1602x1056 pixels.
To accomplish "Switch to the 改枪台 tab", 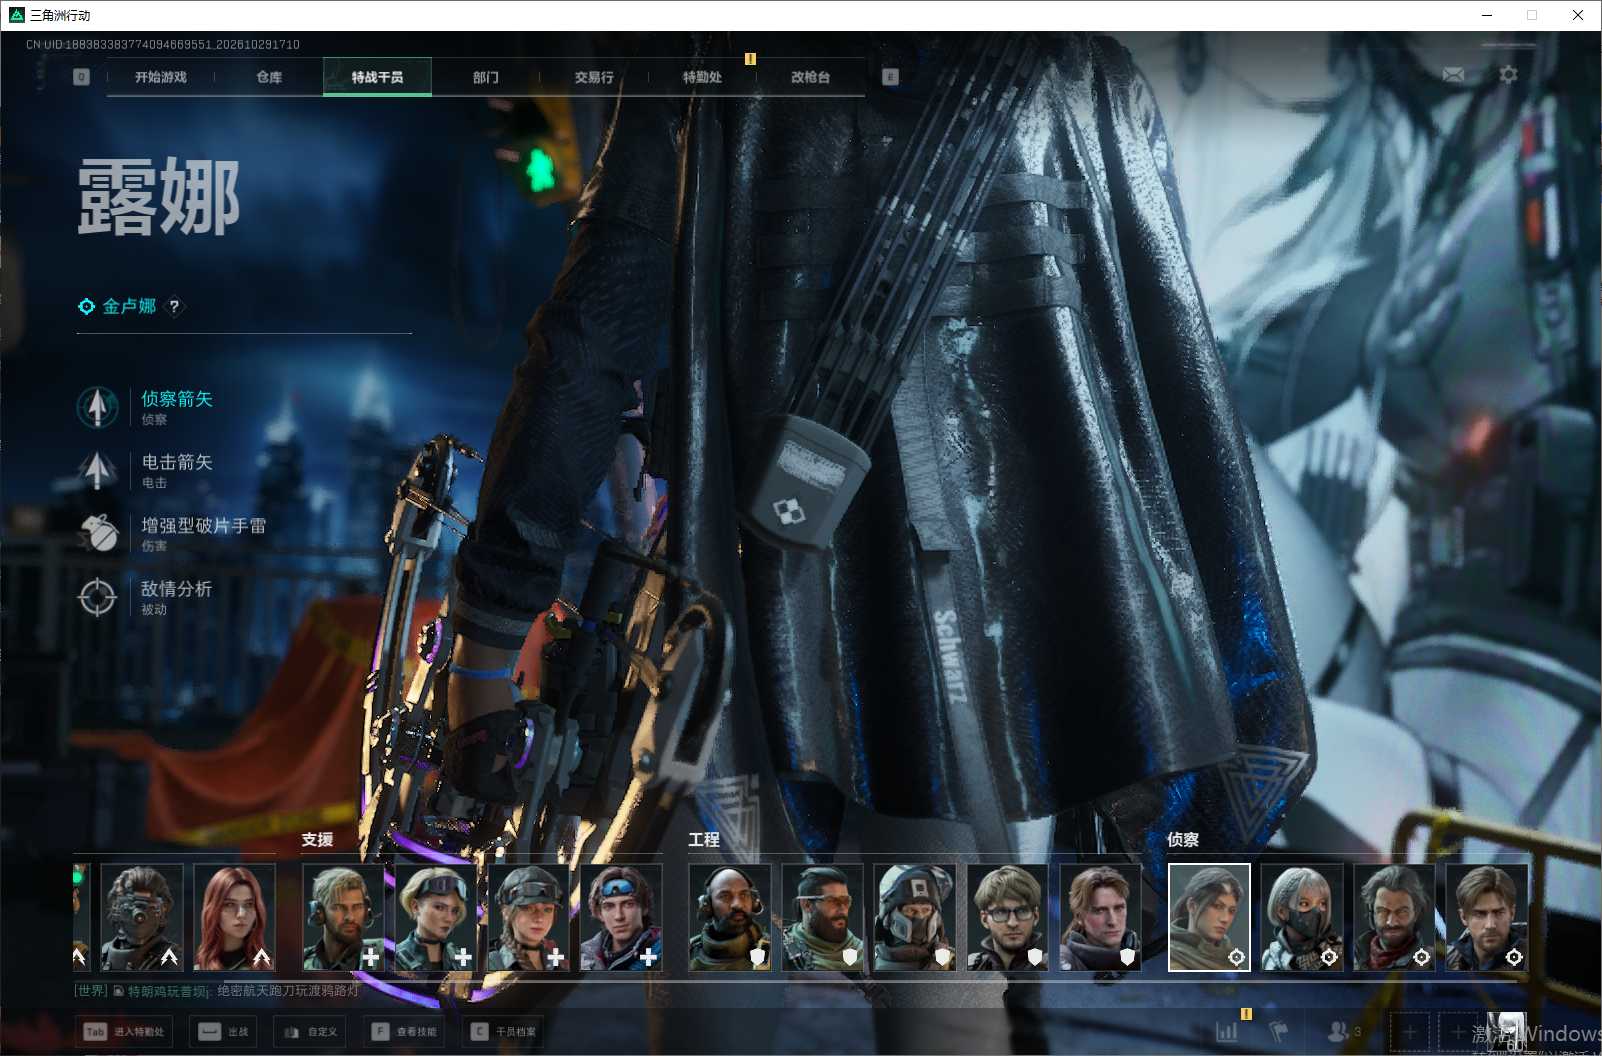I will click(x=810, y=77).
